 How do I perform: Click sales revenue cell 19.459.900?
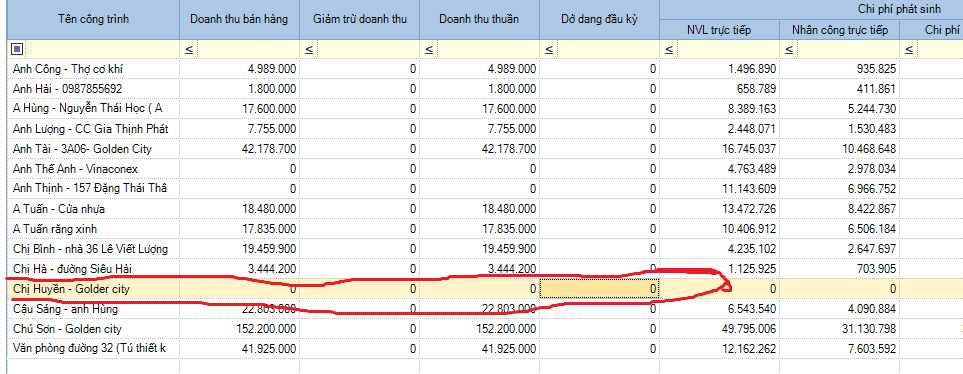tap(240, 249)
